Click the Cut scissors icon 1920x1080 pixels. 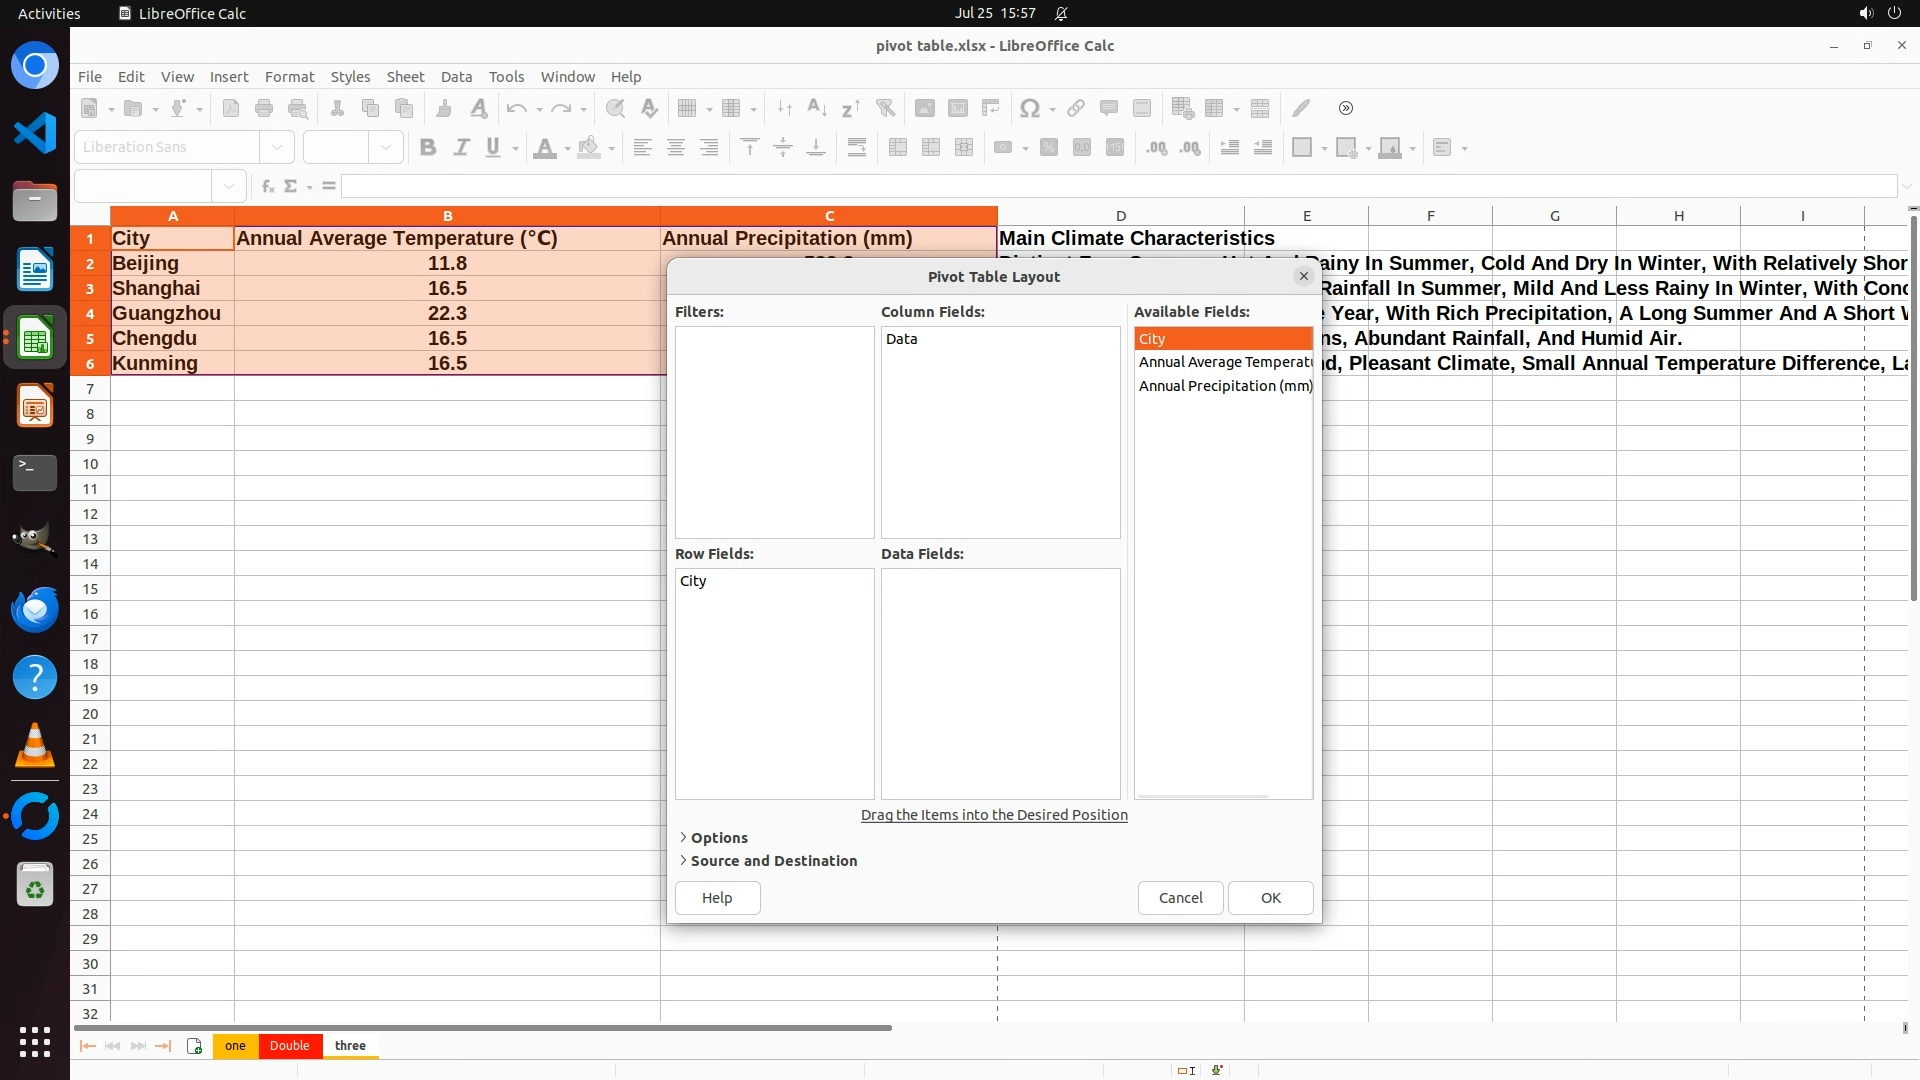[337, 108]
